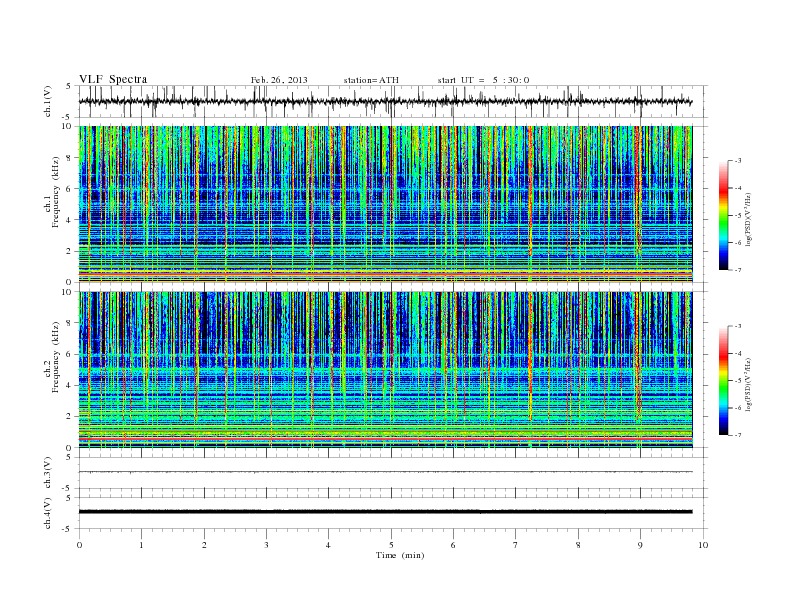Click the "2" tick on the time axis
The height and width of the screenshot is (612, 792).
[x=204, y=545]
